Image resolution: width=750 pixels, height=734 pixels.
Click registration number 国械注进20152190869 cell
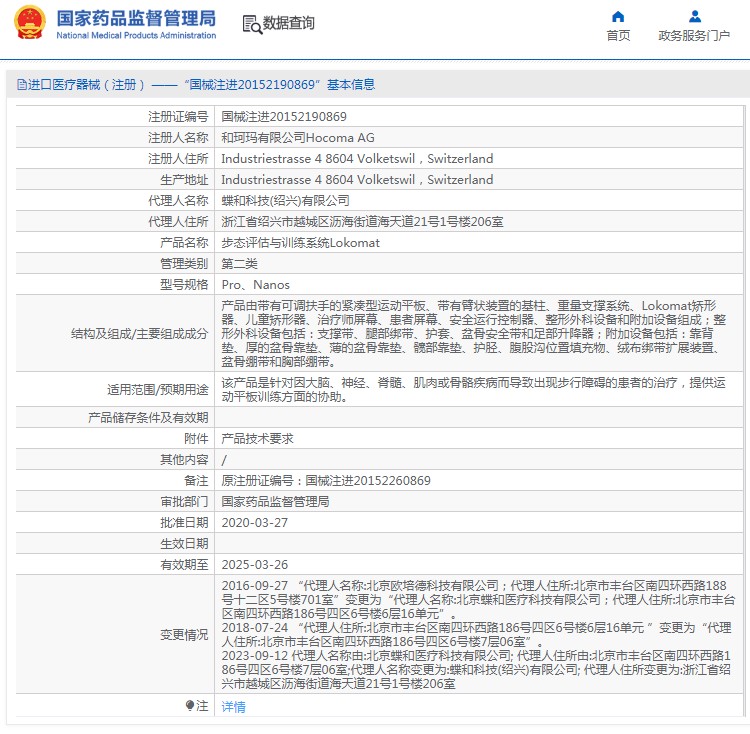coord(284,117)
